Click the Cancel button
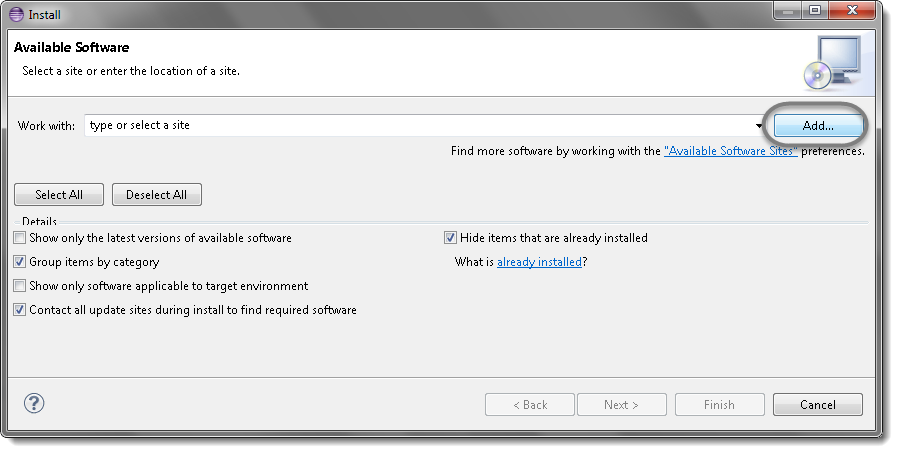The width and height of the screenshot is (898, 453). pos(817,405)
